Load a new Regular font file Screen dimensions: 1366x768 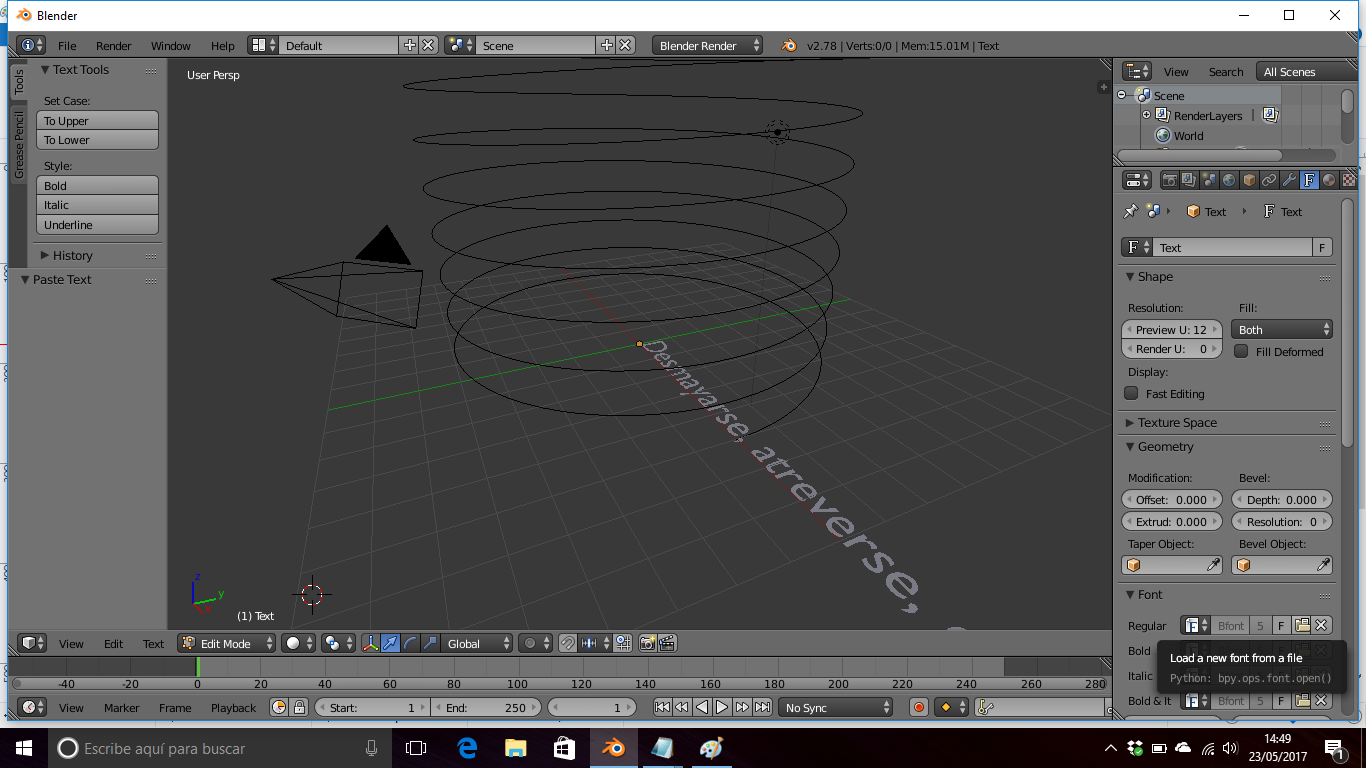coord(1302,625)
